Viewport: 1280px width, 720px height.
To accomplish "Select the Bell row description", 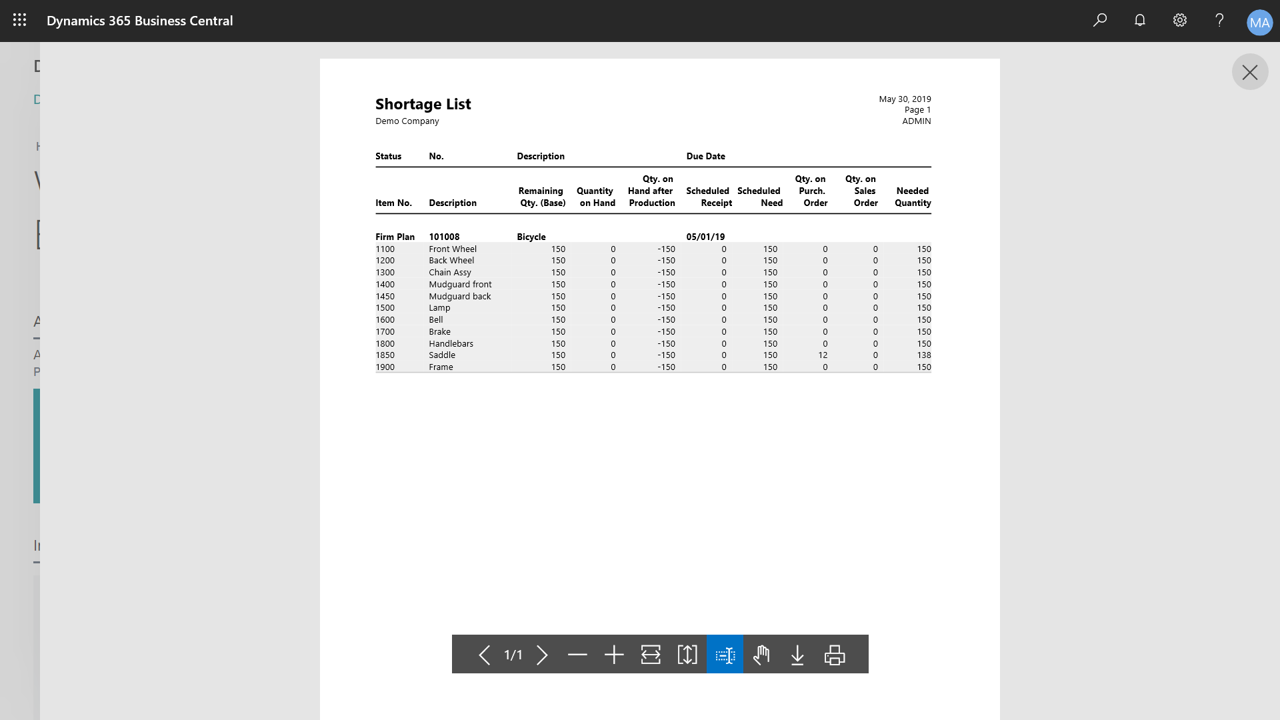I will [x=436, y=320].
